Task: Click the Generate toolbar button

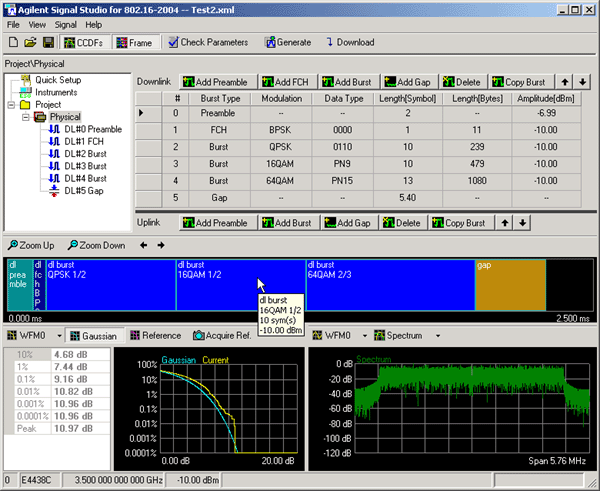Action: (288, 42)
